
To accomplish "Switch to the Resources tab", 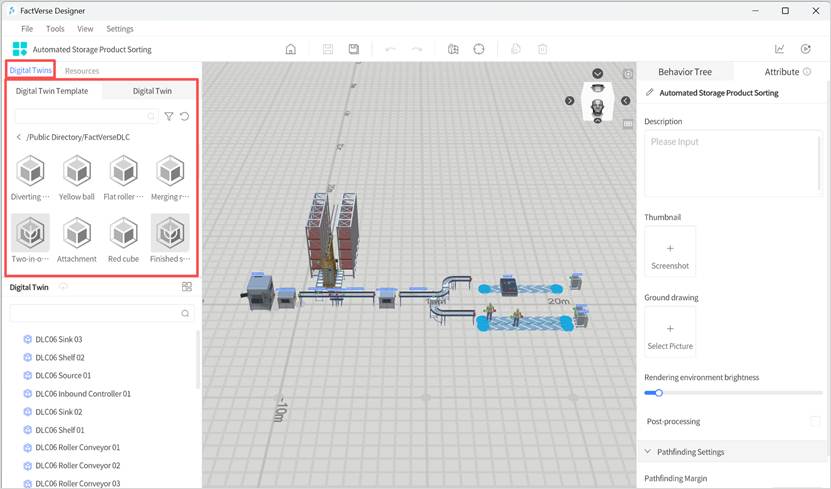I will tap(82, 71).
